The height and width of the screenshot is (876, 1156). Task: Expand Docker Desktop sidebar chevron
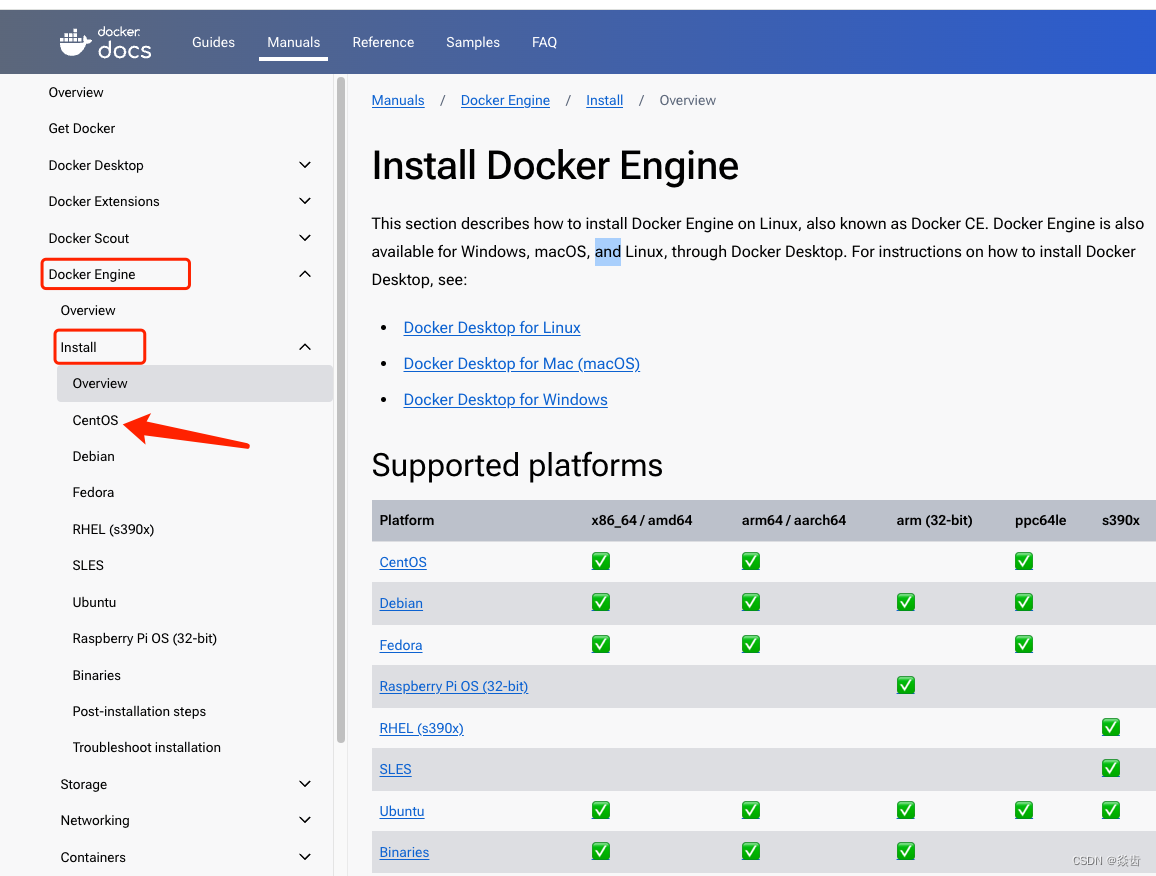(304, 164)
